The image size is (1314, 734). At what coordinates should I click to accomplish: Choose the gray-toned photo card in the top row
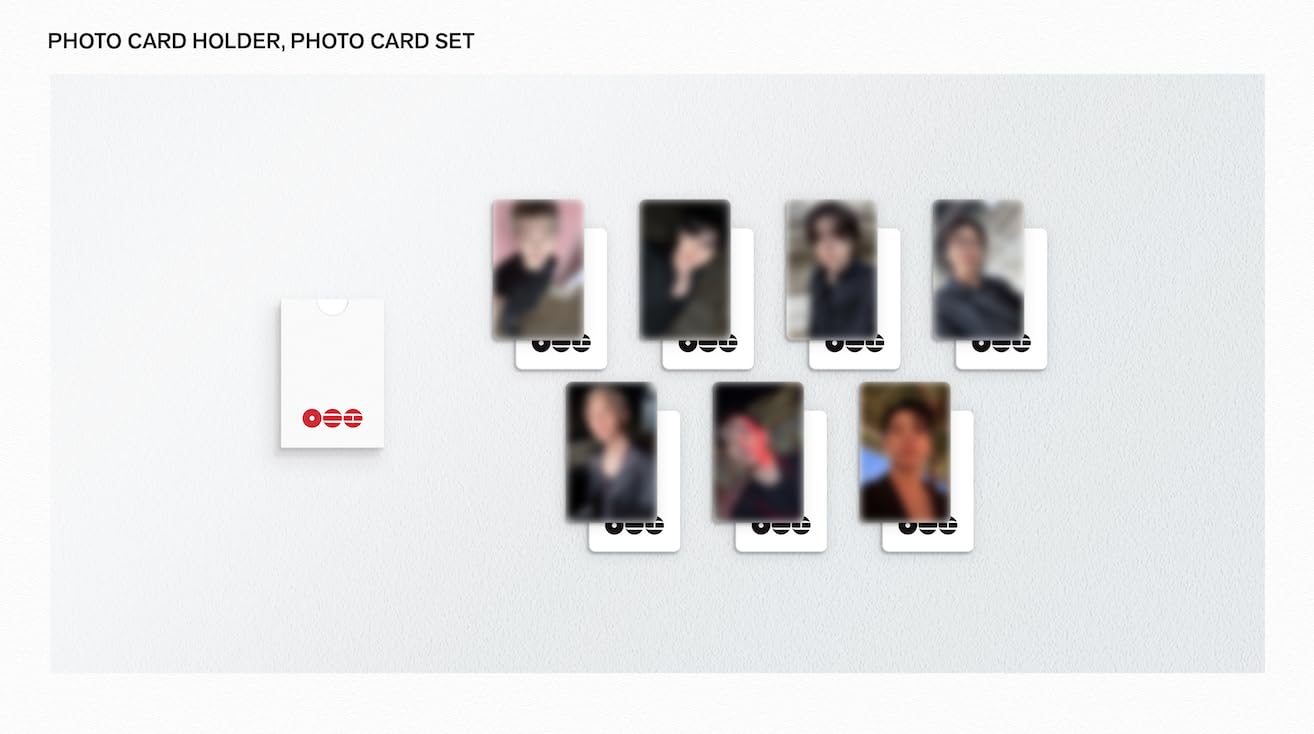[978, 269]
